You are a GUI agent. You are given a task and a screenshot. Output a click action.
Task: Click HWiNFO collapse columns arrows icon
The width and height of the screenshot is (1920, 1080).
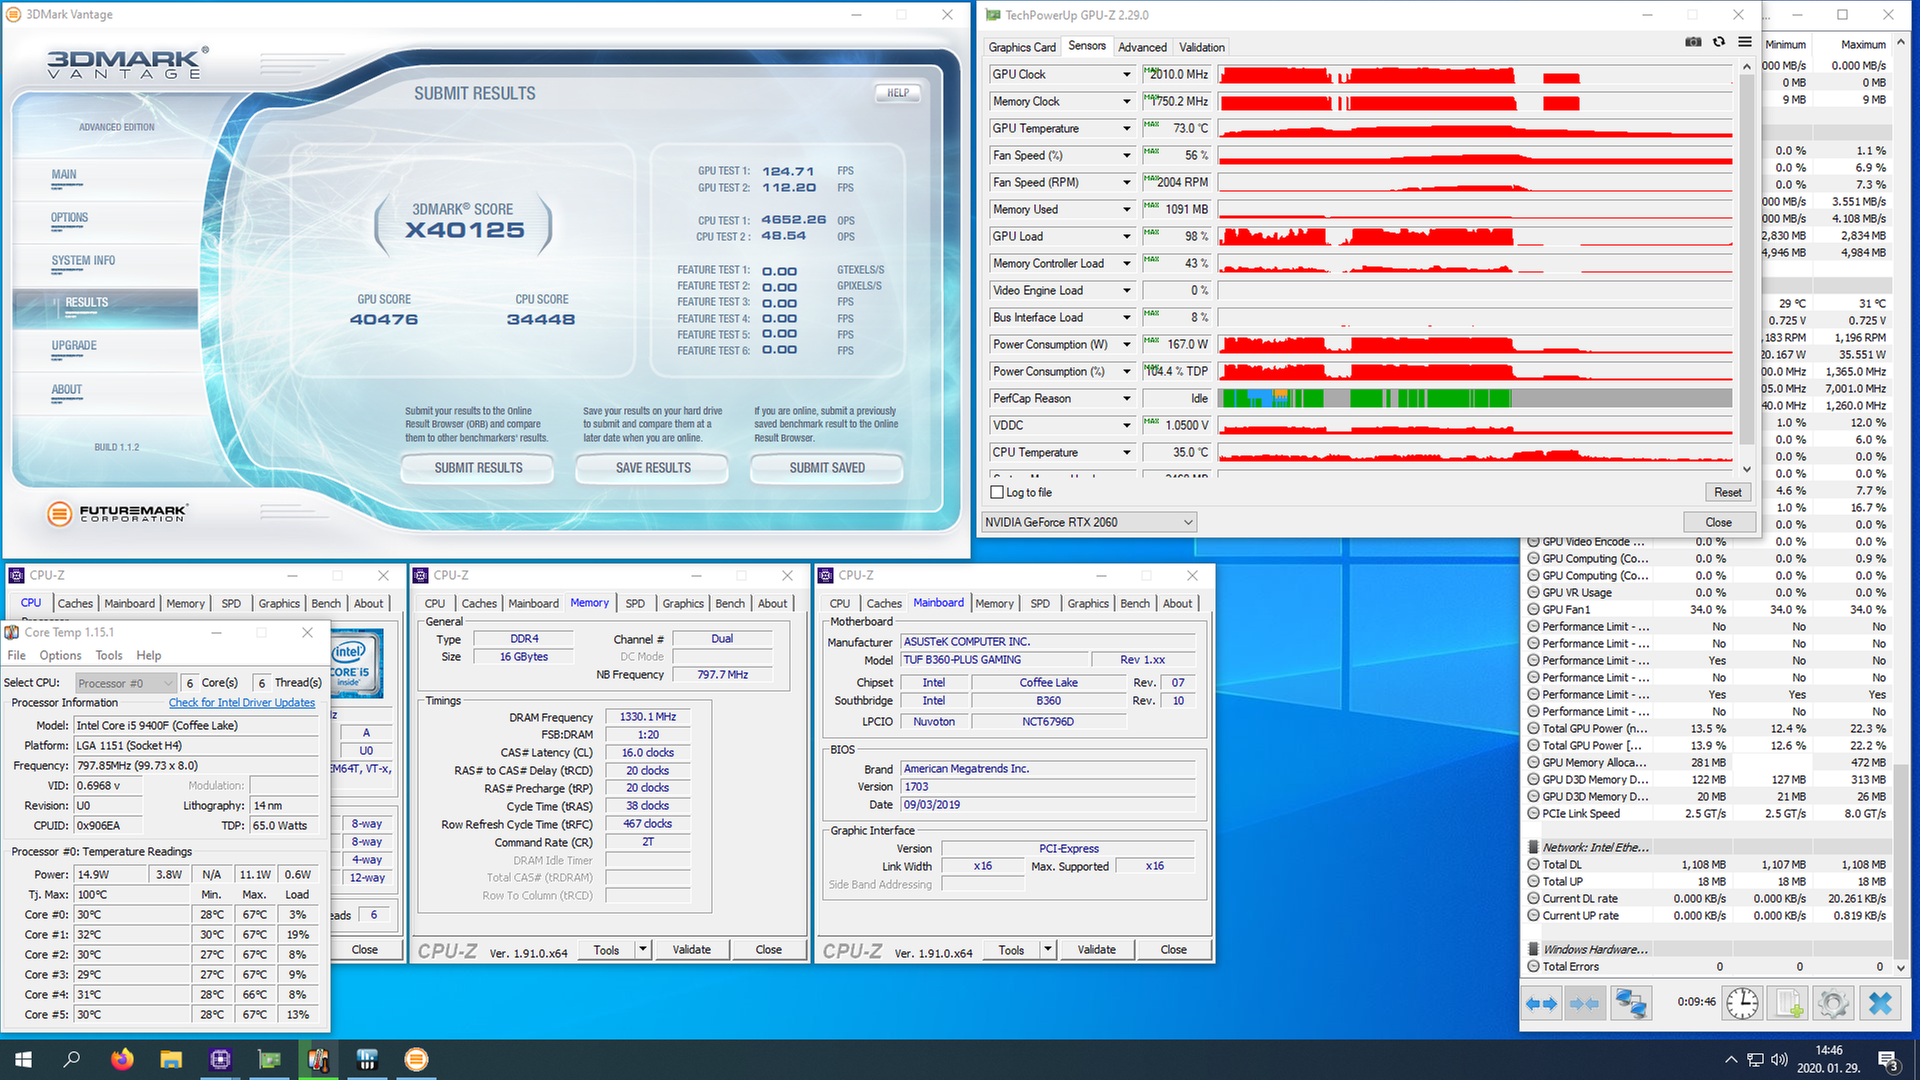(1584, 1003)
